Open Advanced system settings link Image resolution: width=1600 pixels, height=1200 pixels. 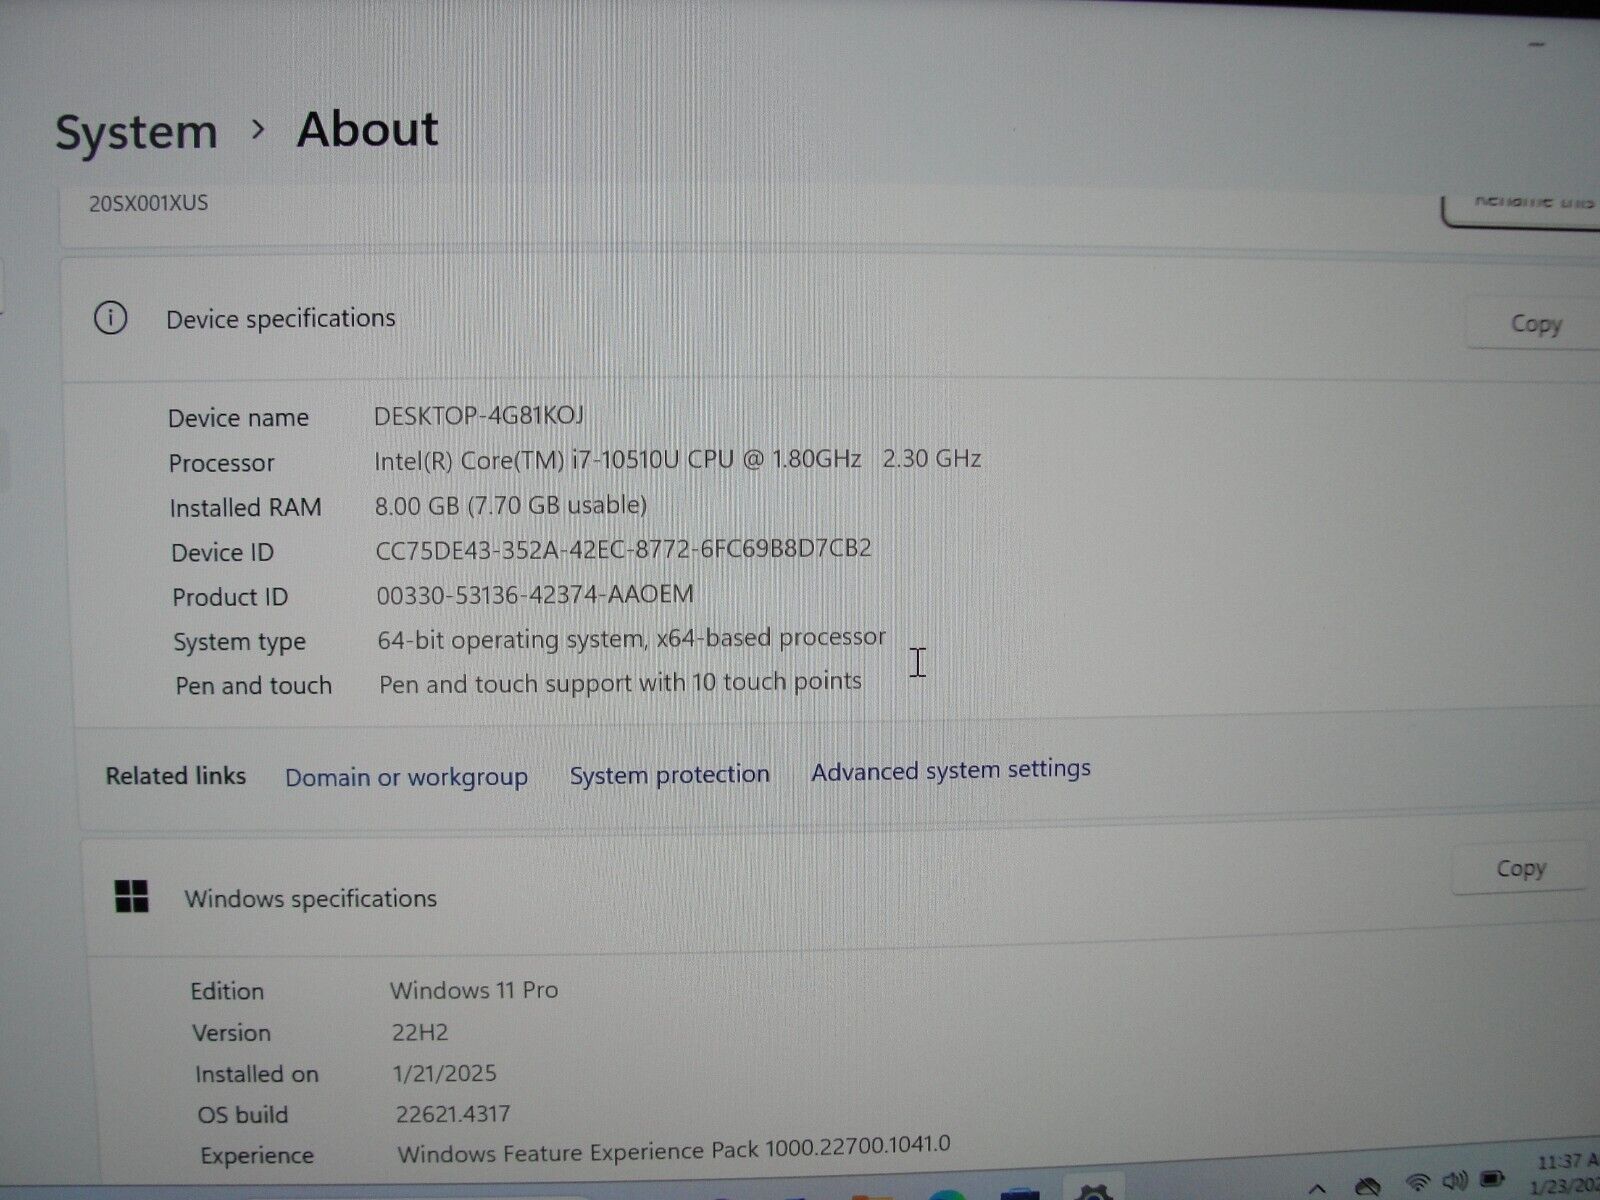tap(950, 770)
